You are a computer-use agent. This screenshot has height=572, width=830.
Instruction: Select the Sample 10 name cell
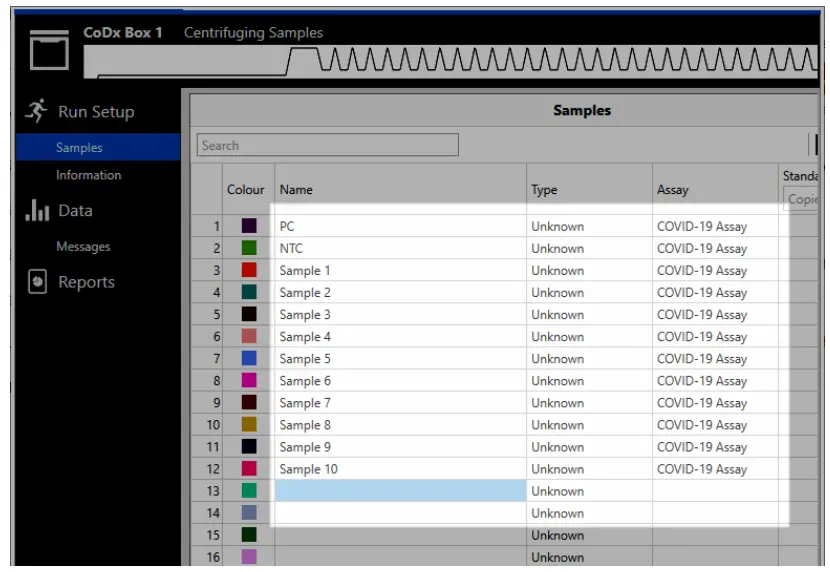[x=400, y=468]
